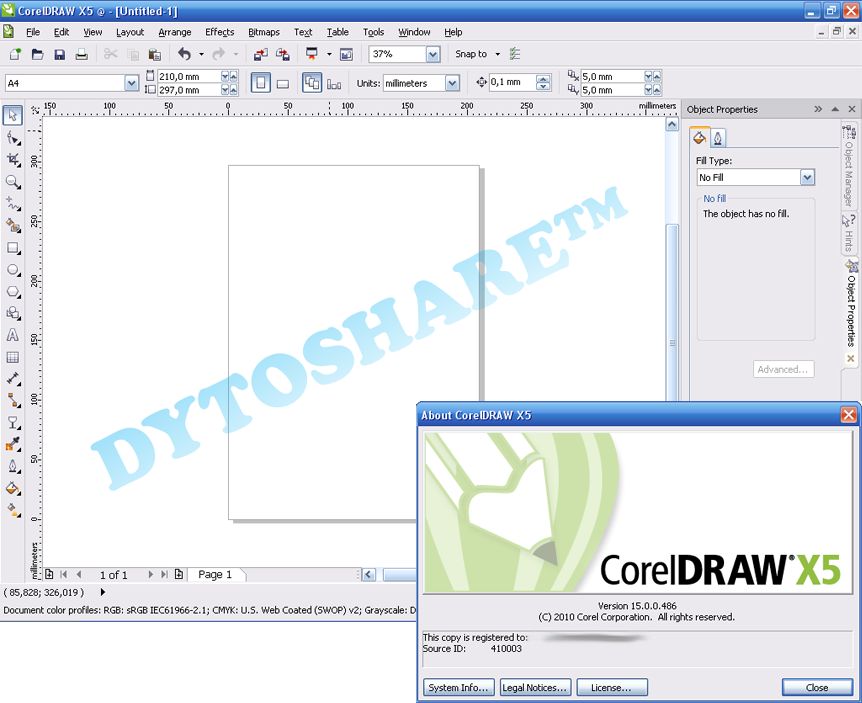The width and height of the screenshot is (862, 703).
Task: Toggle Current Page layout button
Action: (x=334, y=83)
